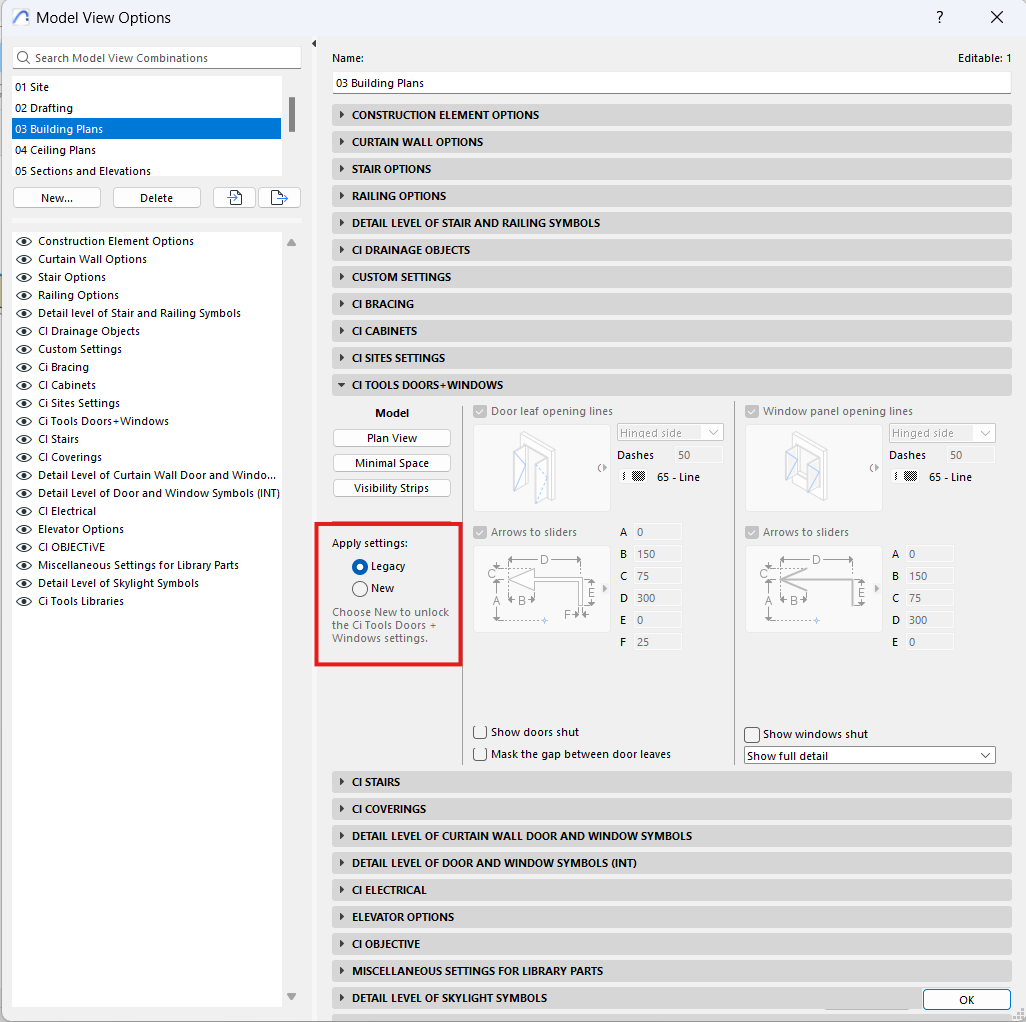Click the Import combination icon button
Screen dimensions: 1026x1022
(x=234, y=198)
